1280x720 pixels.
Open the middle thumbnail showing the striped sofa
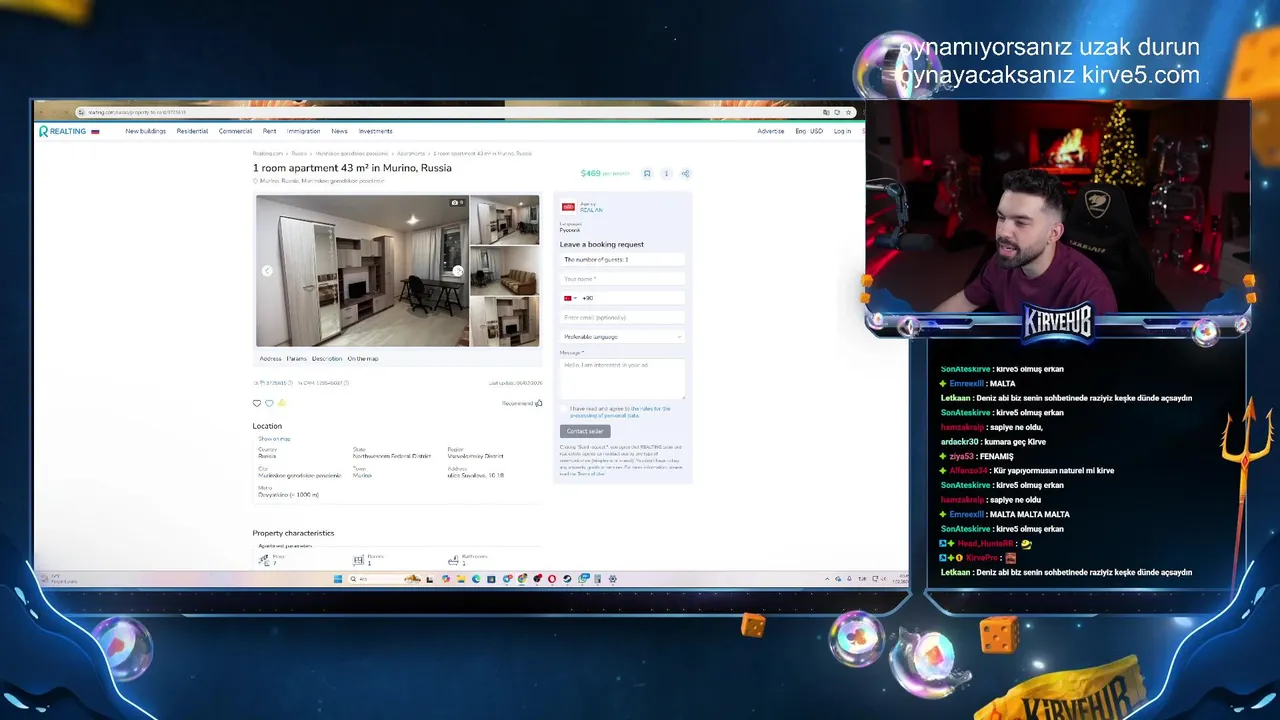[x=505, y=270]
